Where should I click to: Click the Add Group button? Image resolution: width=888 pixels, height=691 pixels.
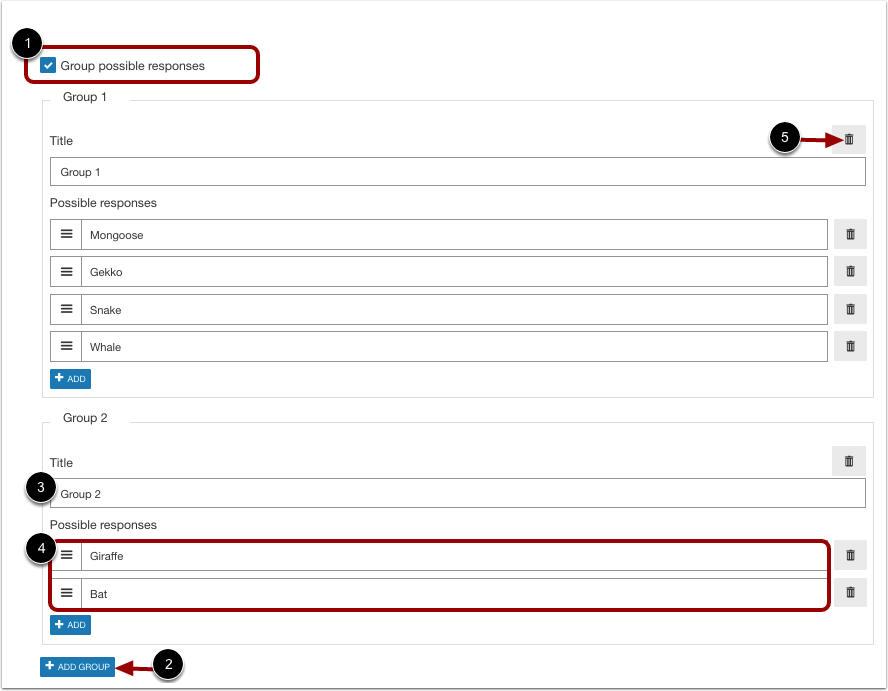(78, 667)
